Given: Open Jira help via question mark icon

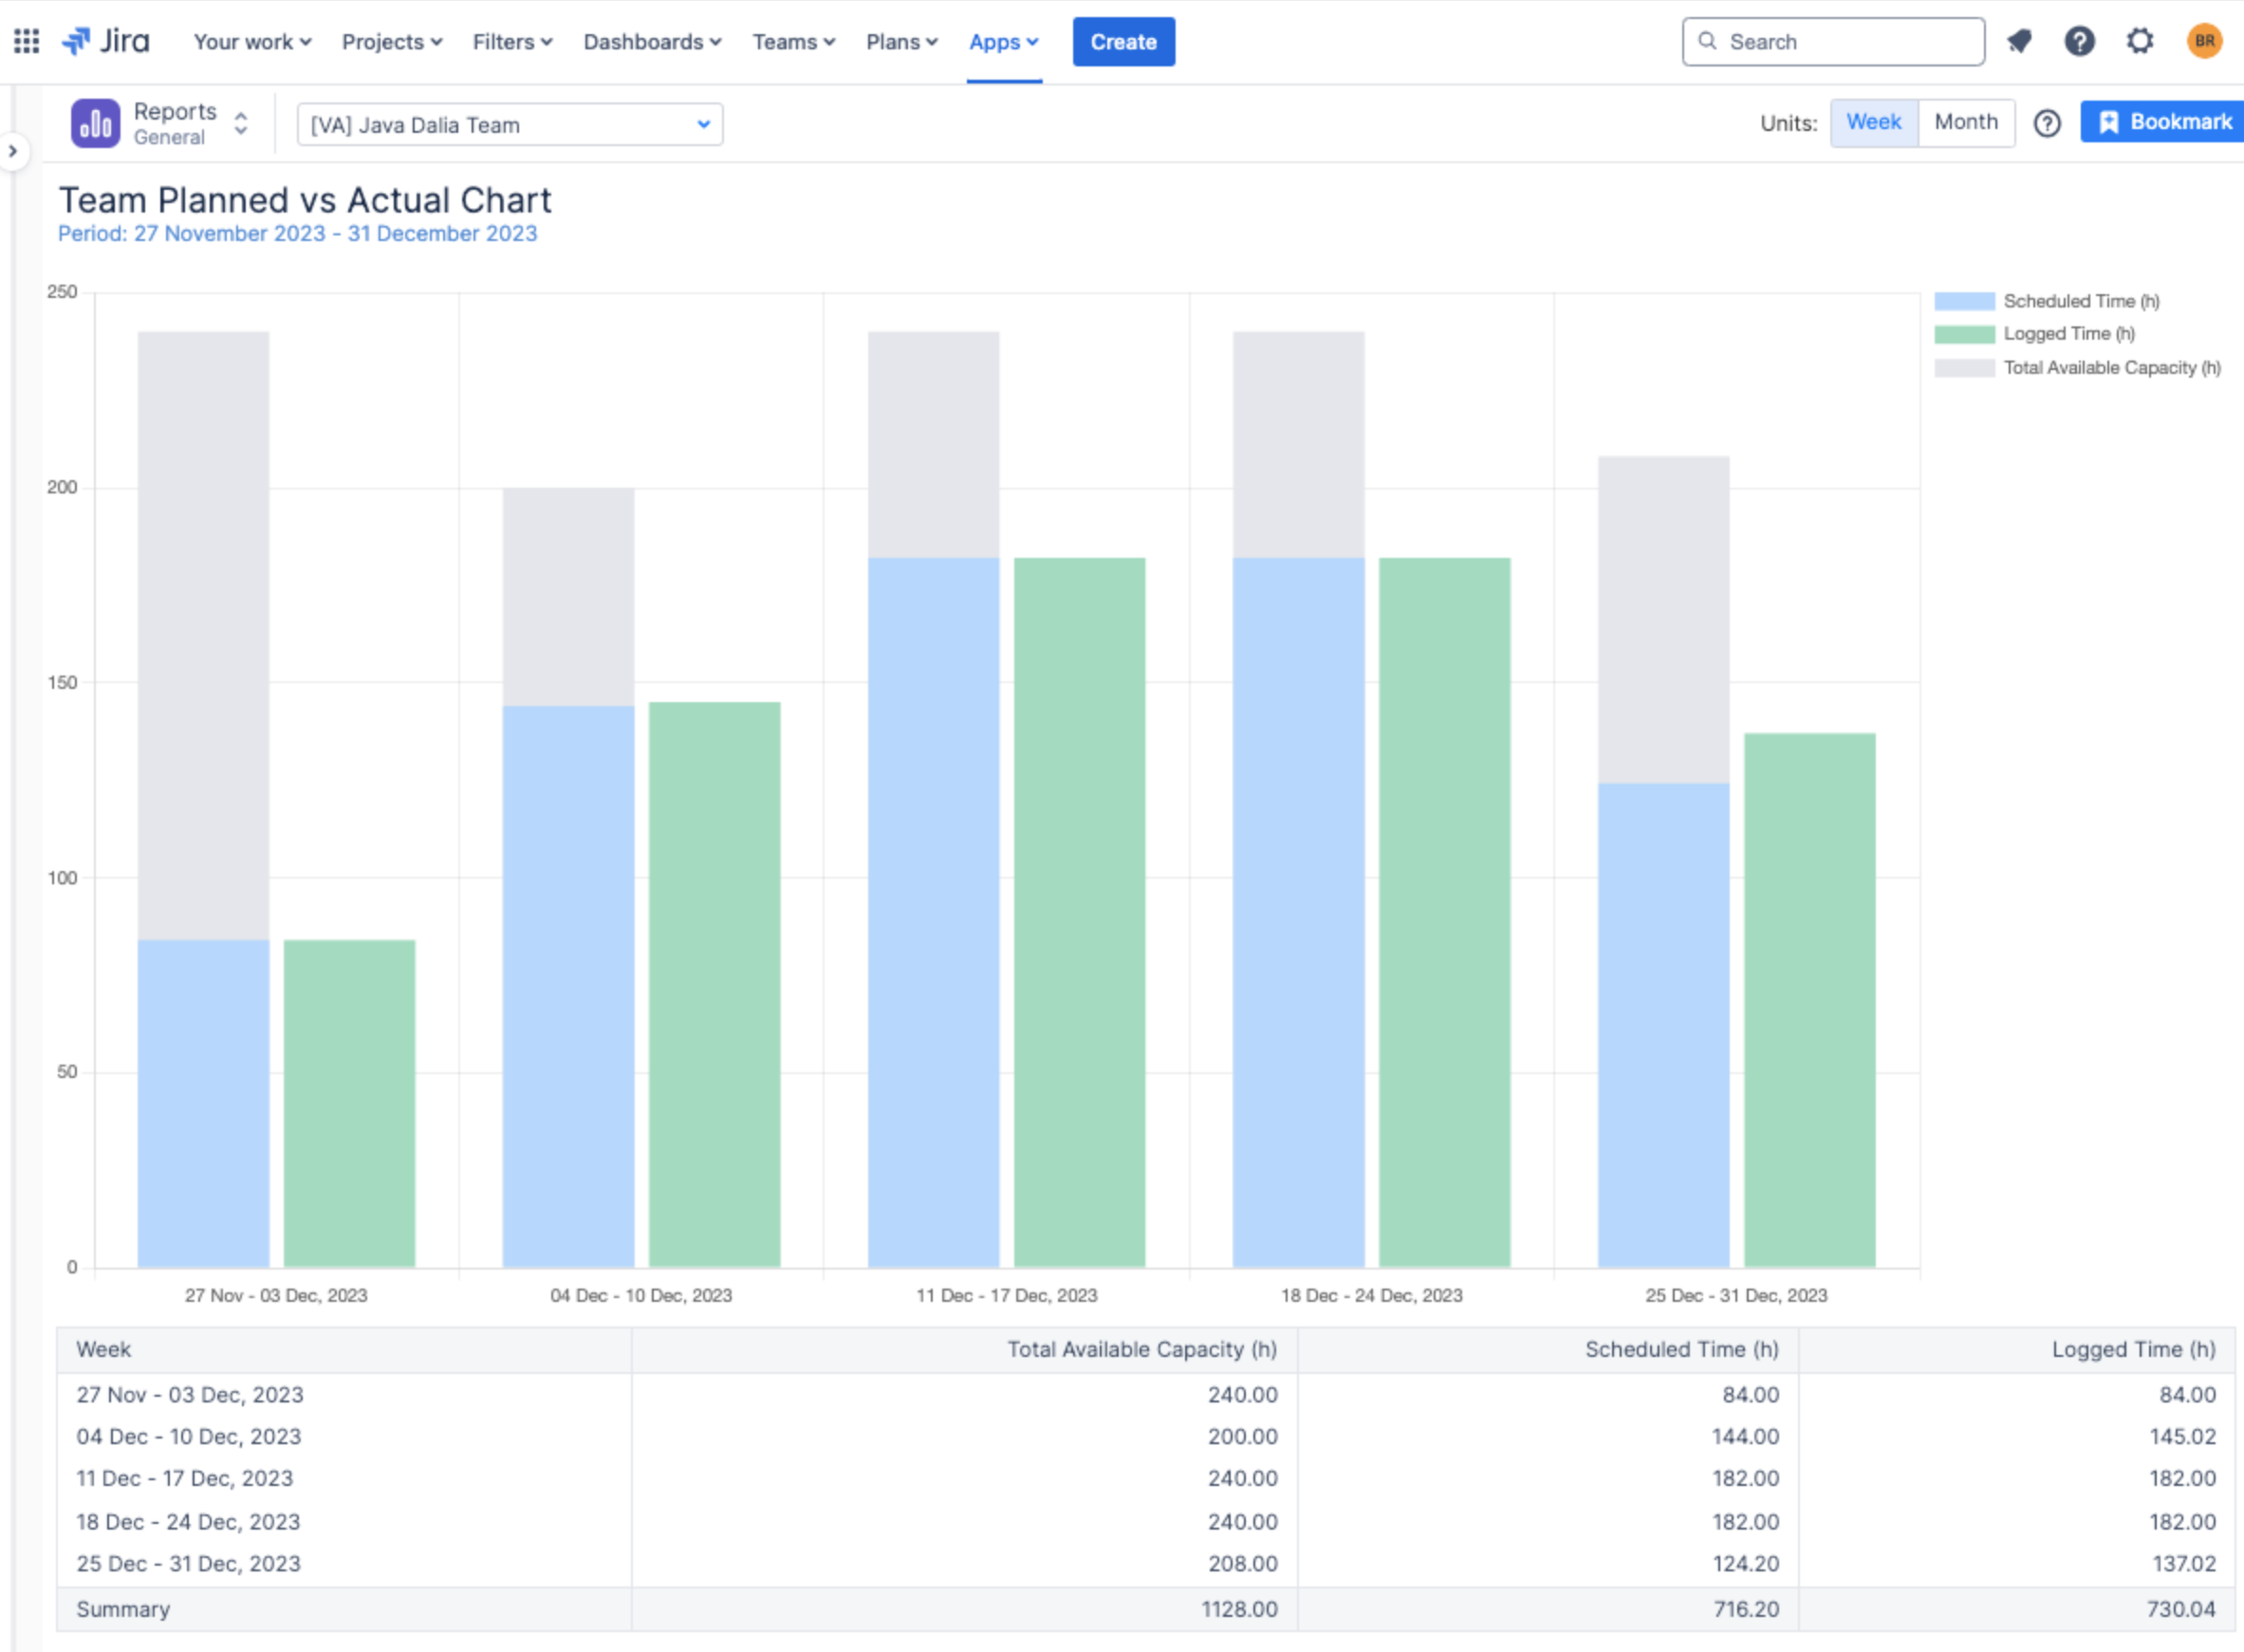Looking at the screenshot, I should 2080,41.
